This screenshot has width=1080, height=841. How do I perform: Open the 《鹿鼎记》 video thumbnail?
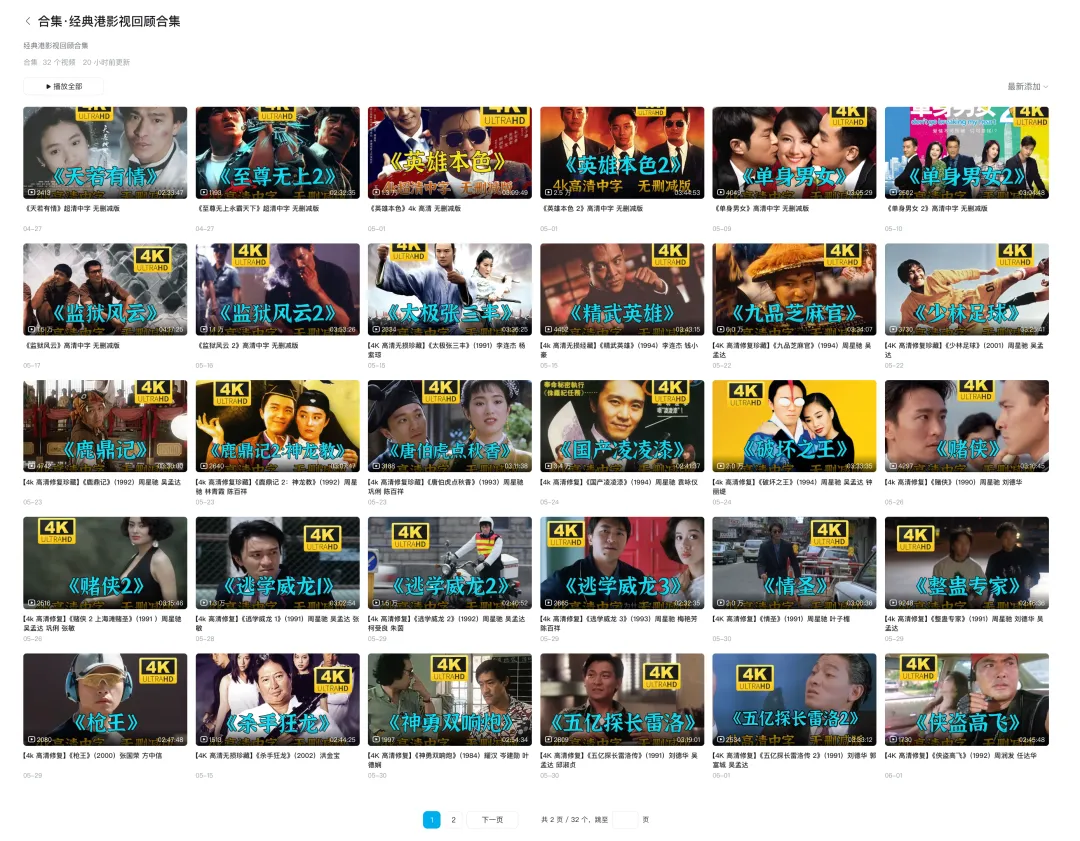coord(105,426)
